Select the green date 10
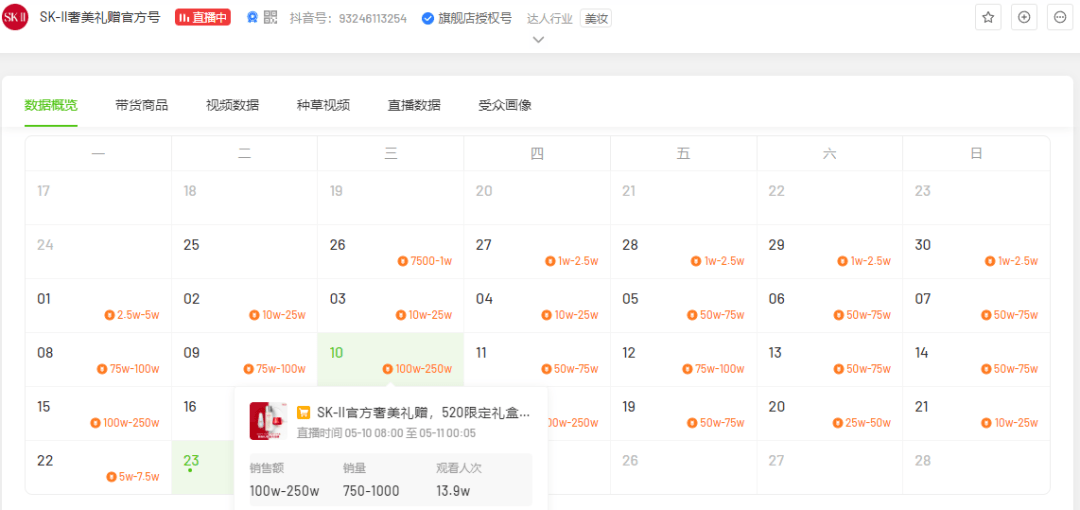The width and height of the screenshot is (1080, 510). tap(336, 353)
